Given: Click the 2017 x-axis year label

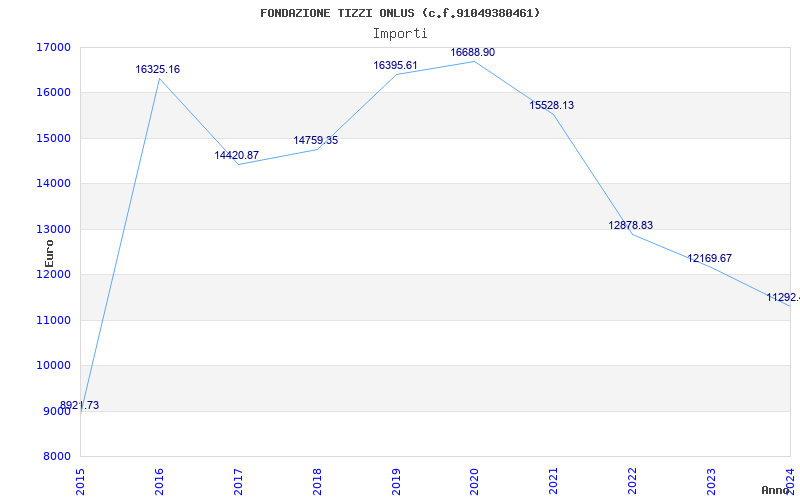Looking at the screenshot, I should (238, 481).
